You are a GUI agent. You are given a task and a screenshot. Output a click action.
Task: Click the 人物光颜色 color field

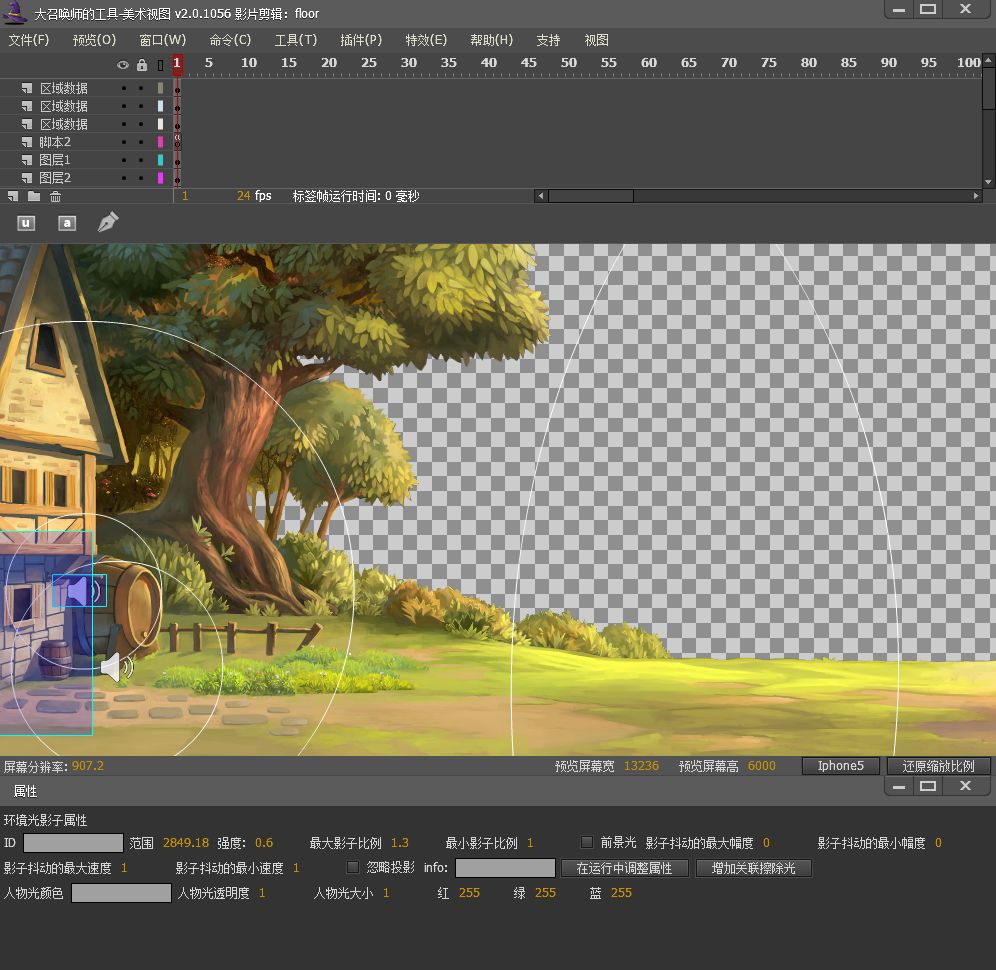tap(121, 893)
